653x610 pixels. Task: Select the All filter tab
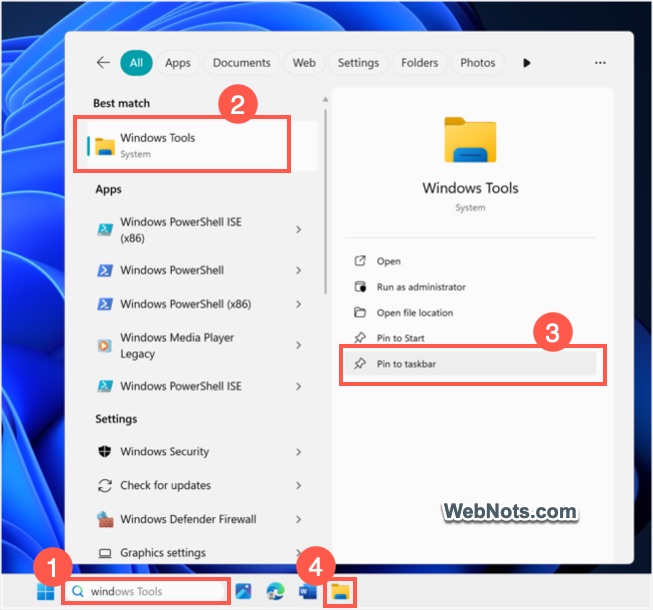[136, 63]
